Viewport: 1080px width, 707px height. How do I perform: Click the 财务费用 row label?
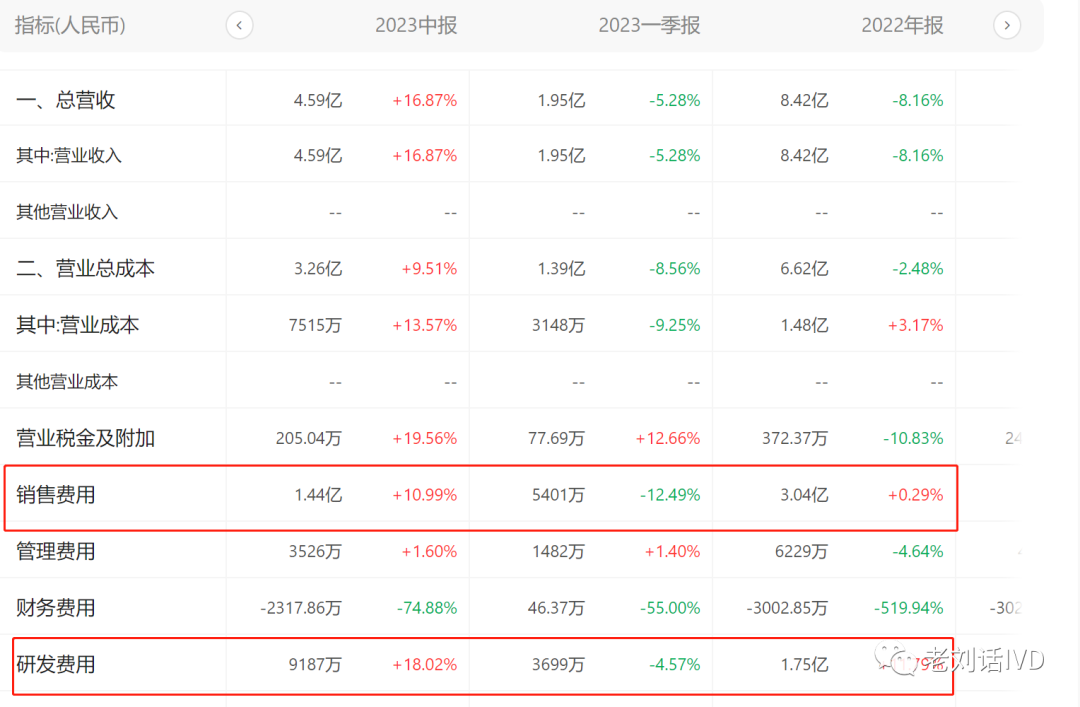coord(56,608)
